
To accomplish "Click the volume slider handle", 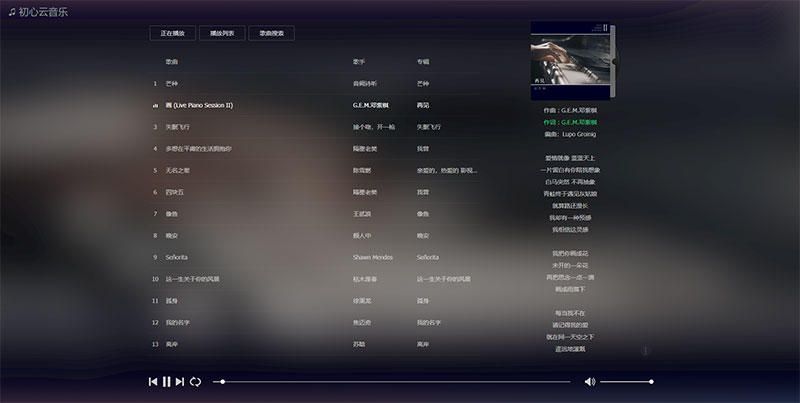I will click(651, 381).
